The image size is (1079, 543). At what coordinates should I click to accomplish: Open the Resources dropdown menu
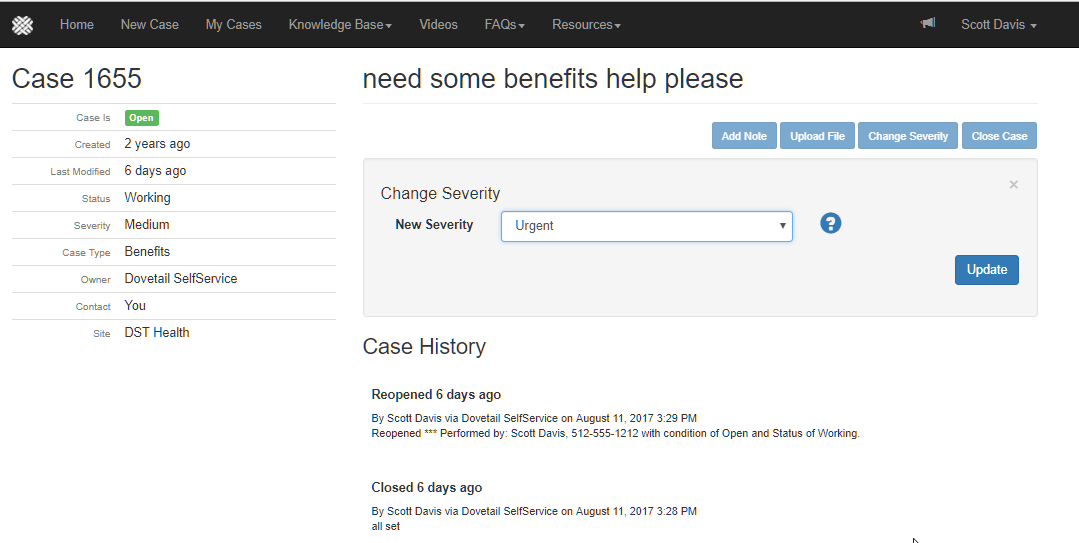[x=586, y=24]
